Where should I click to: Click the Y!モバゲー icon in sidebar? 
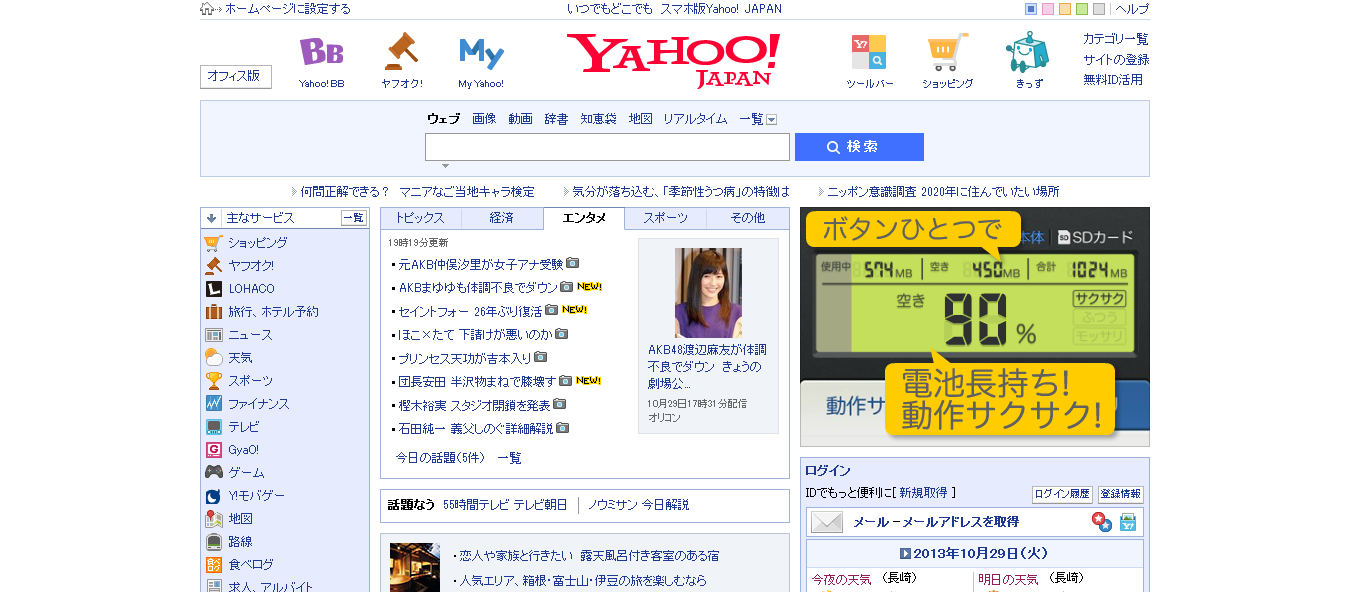[x=213, y=496]
